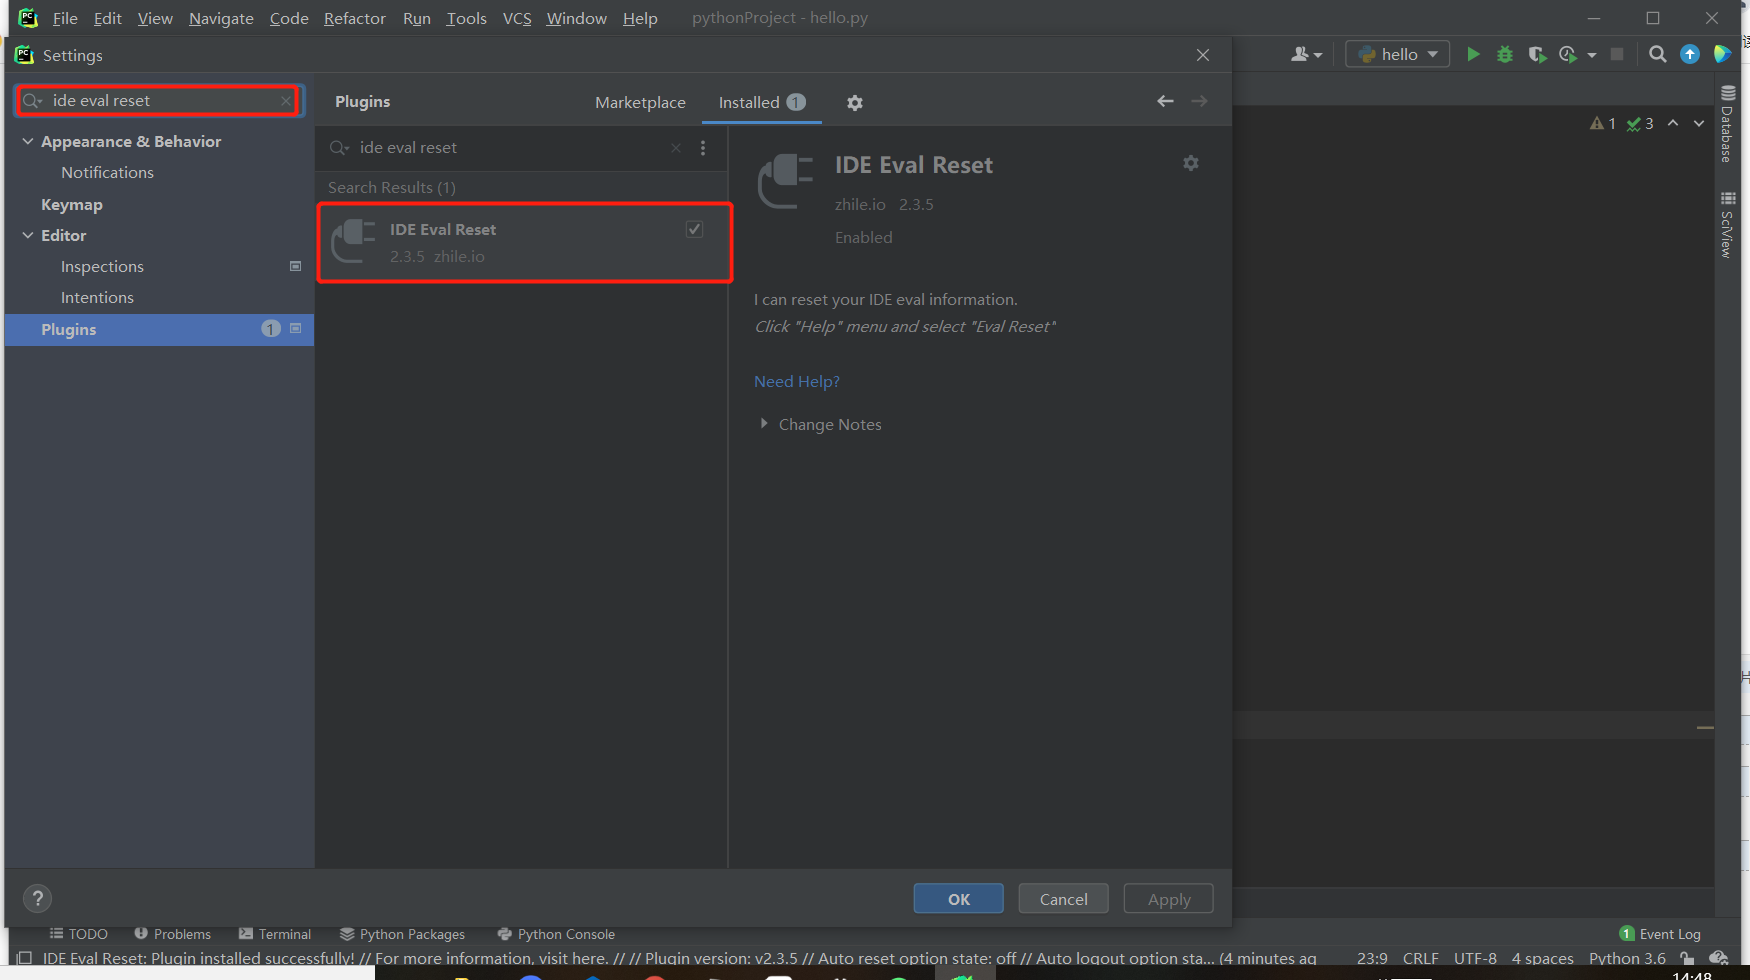Start debugging with the green bug icon
The width and height of the screenshot is (1750, 980).
[1505, 54]
